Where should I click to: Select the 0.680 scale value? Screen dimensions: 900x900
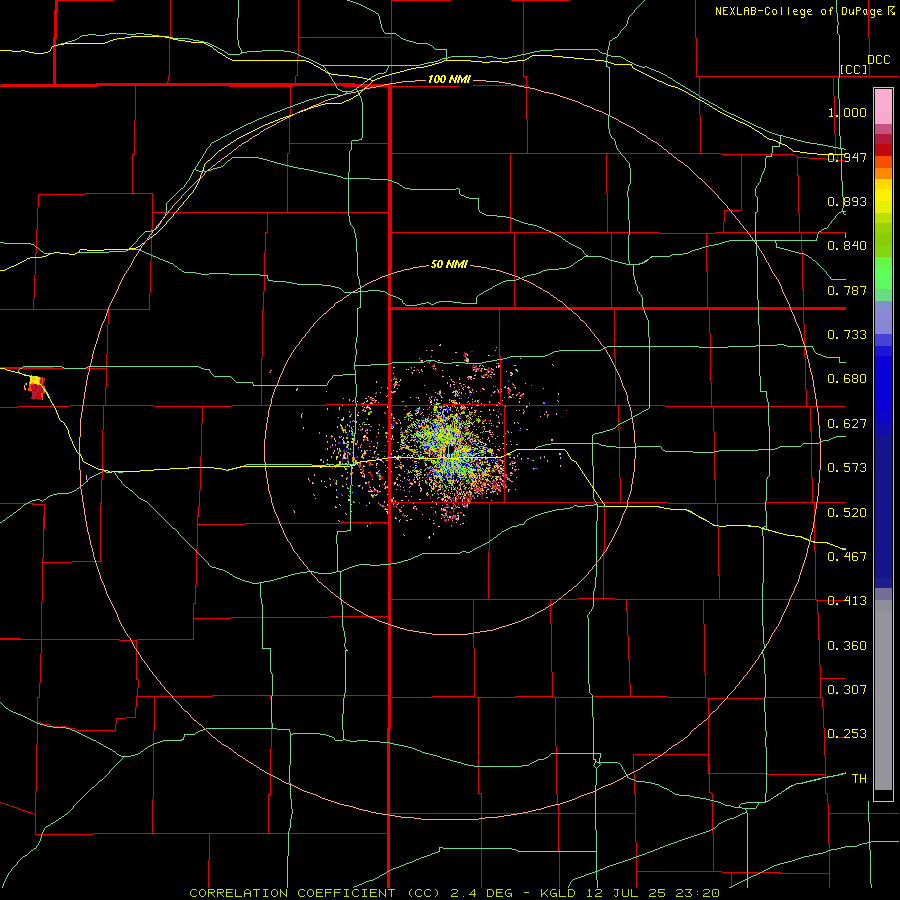pyautogui.click(x=847, y=379)
